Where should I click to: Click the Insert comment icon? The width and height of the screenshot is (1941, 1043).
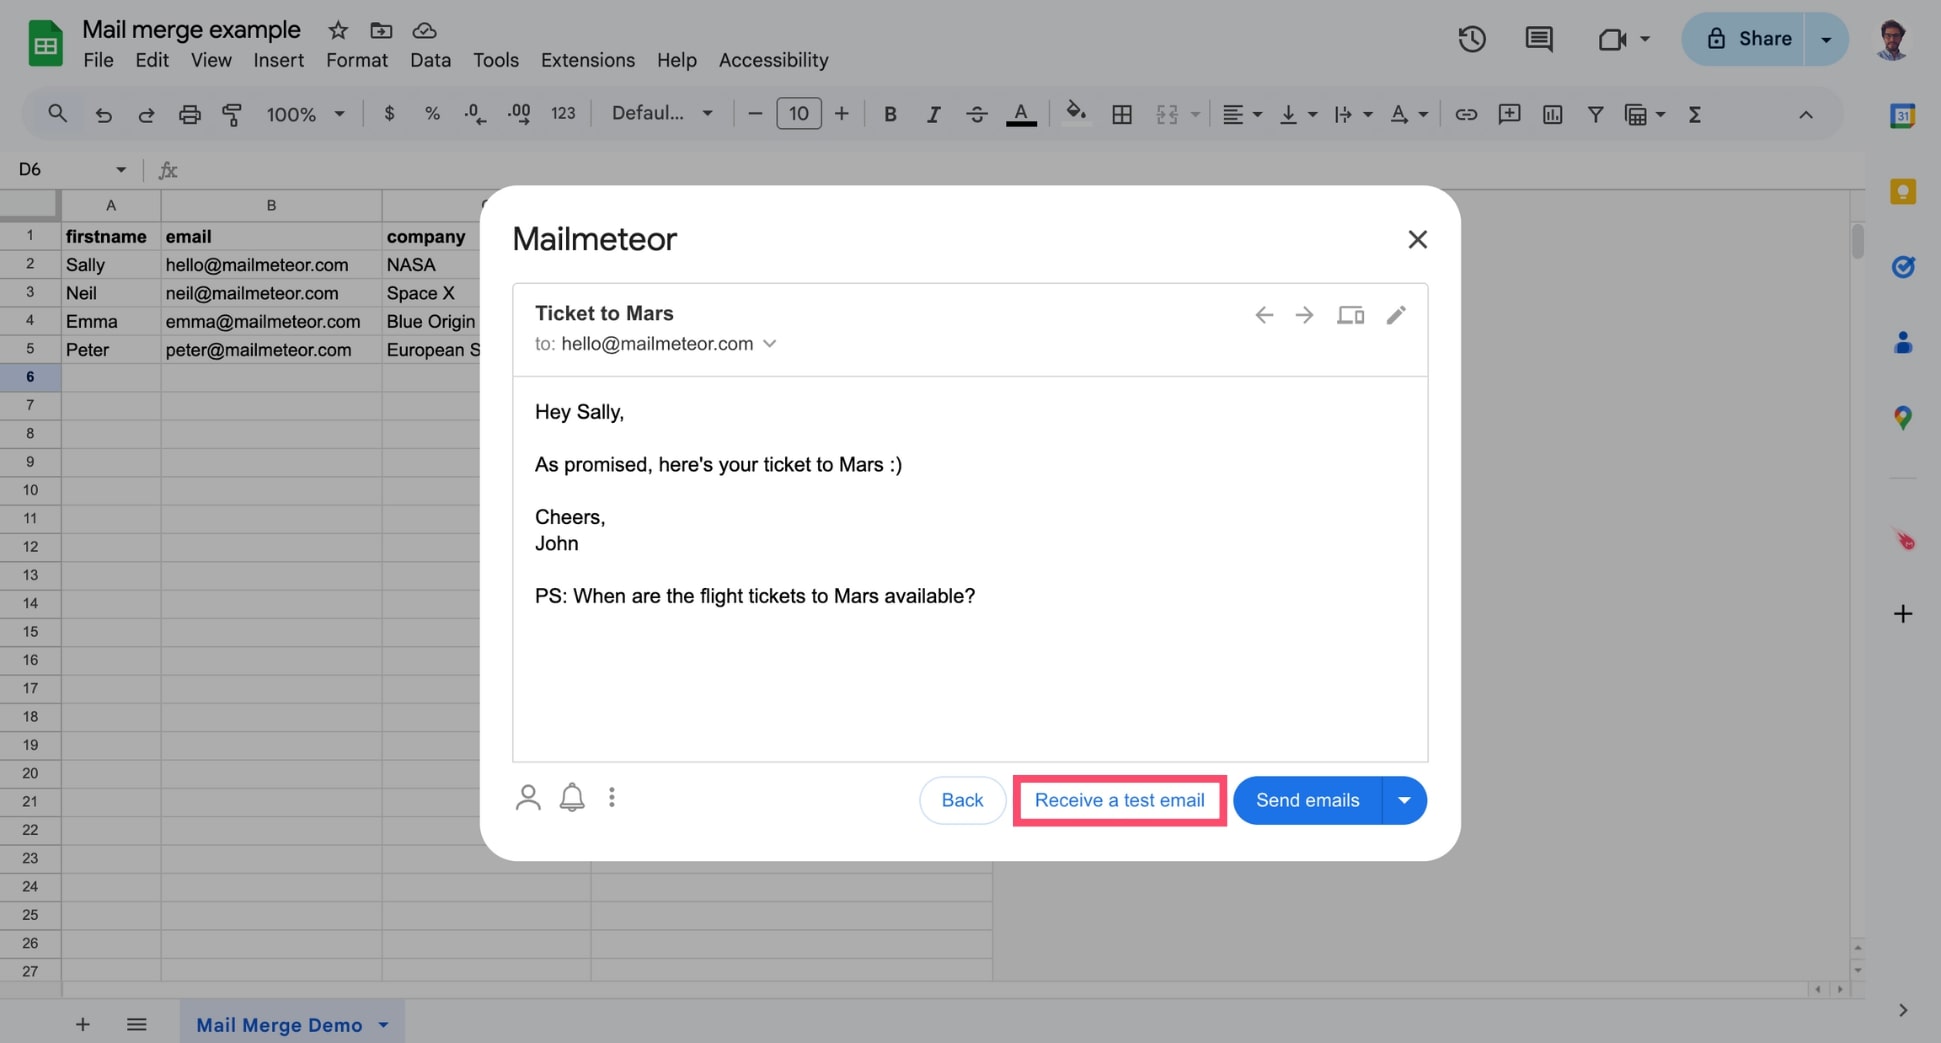point(1509,114)
